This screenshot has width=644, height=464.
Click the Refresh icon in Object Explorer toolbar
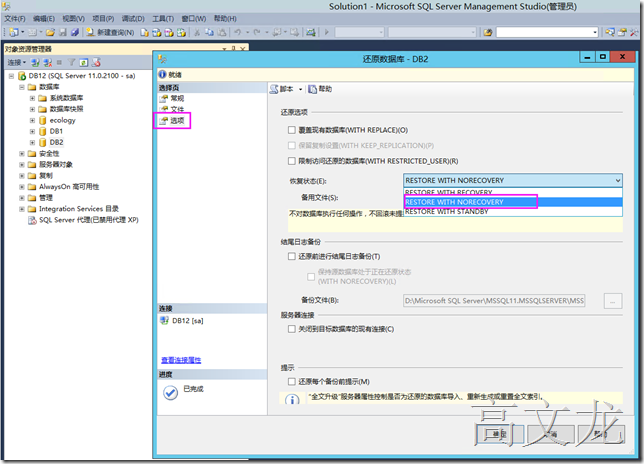pos(84,62)
